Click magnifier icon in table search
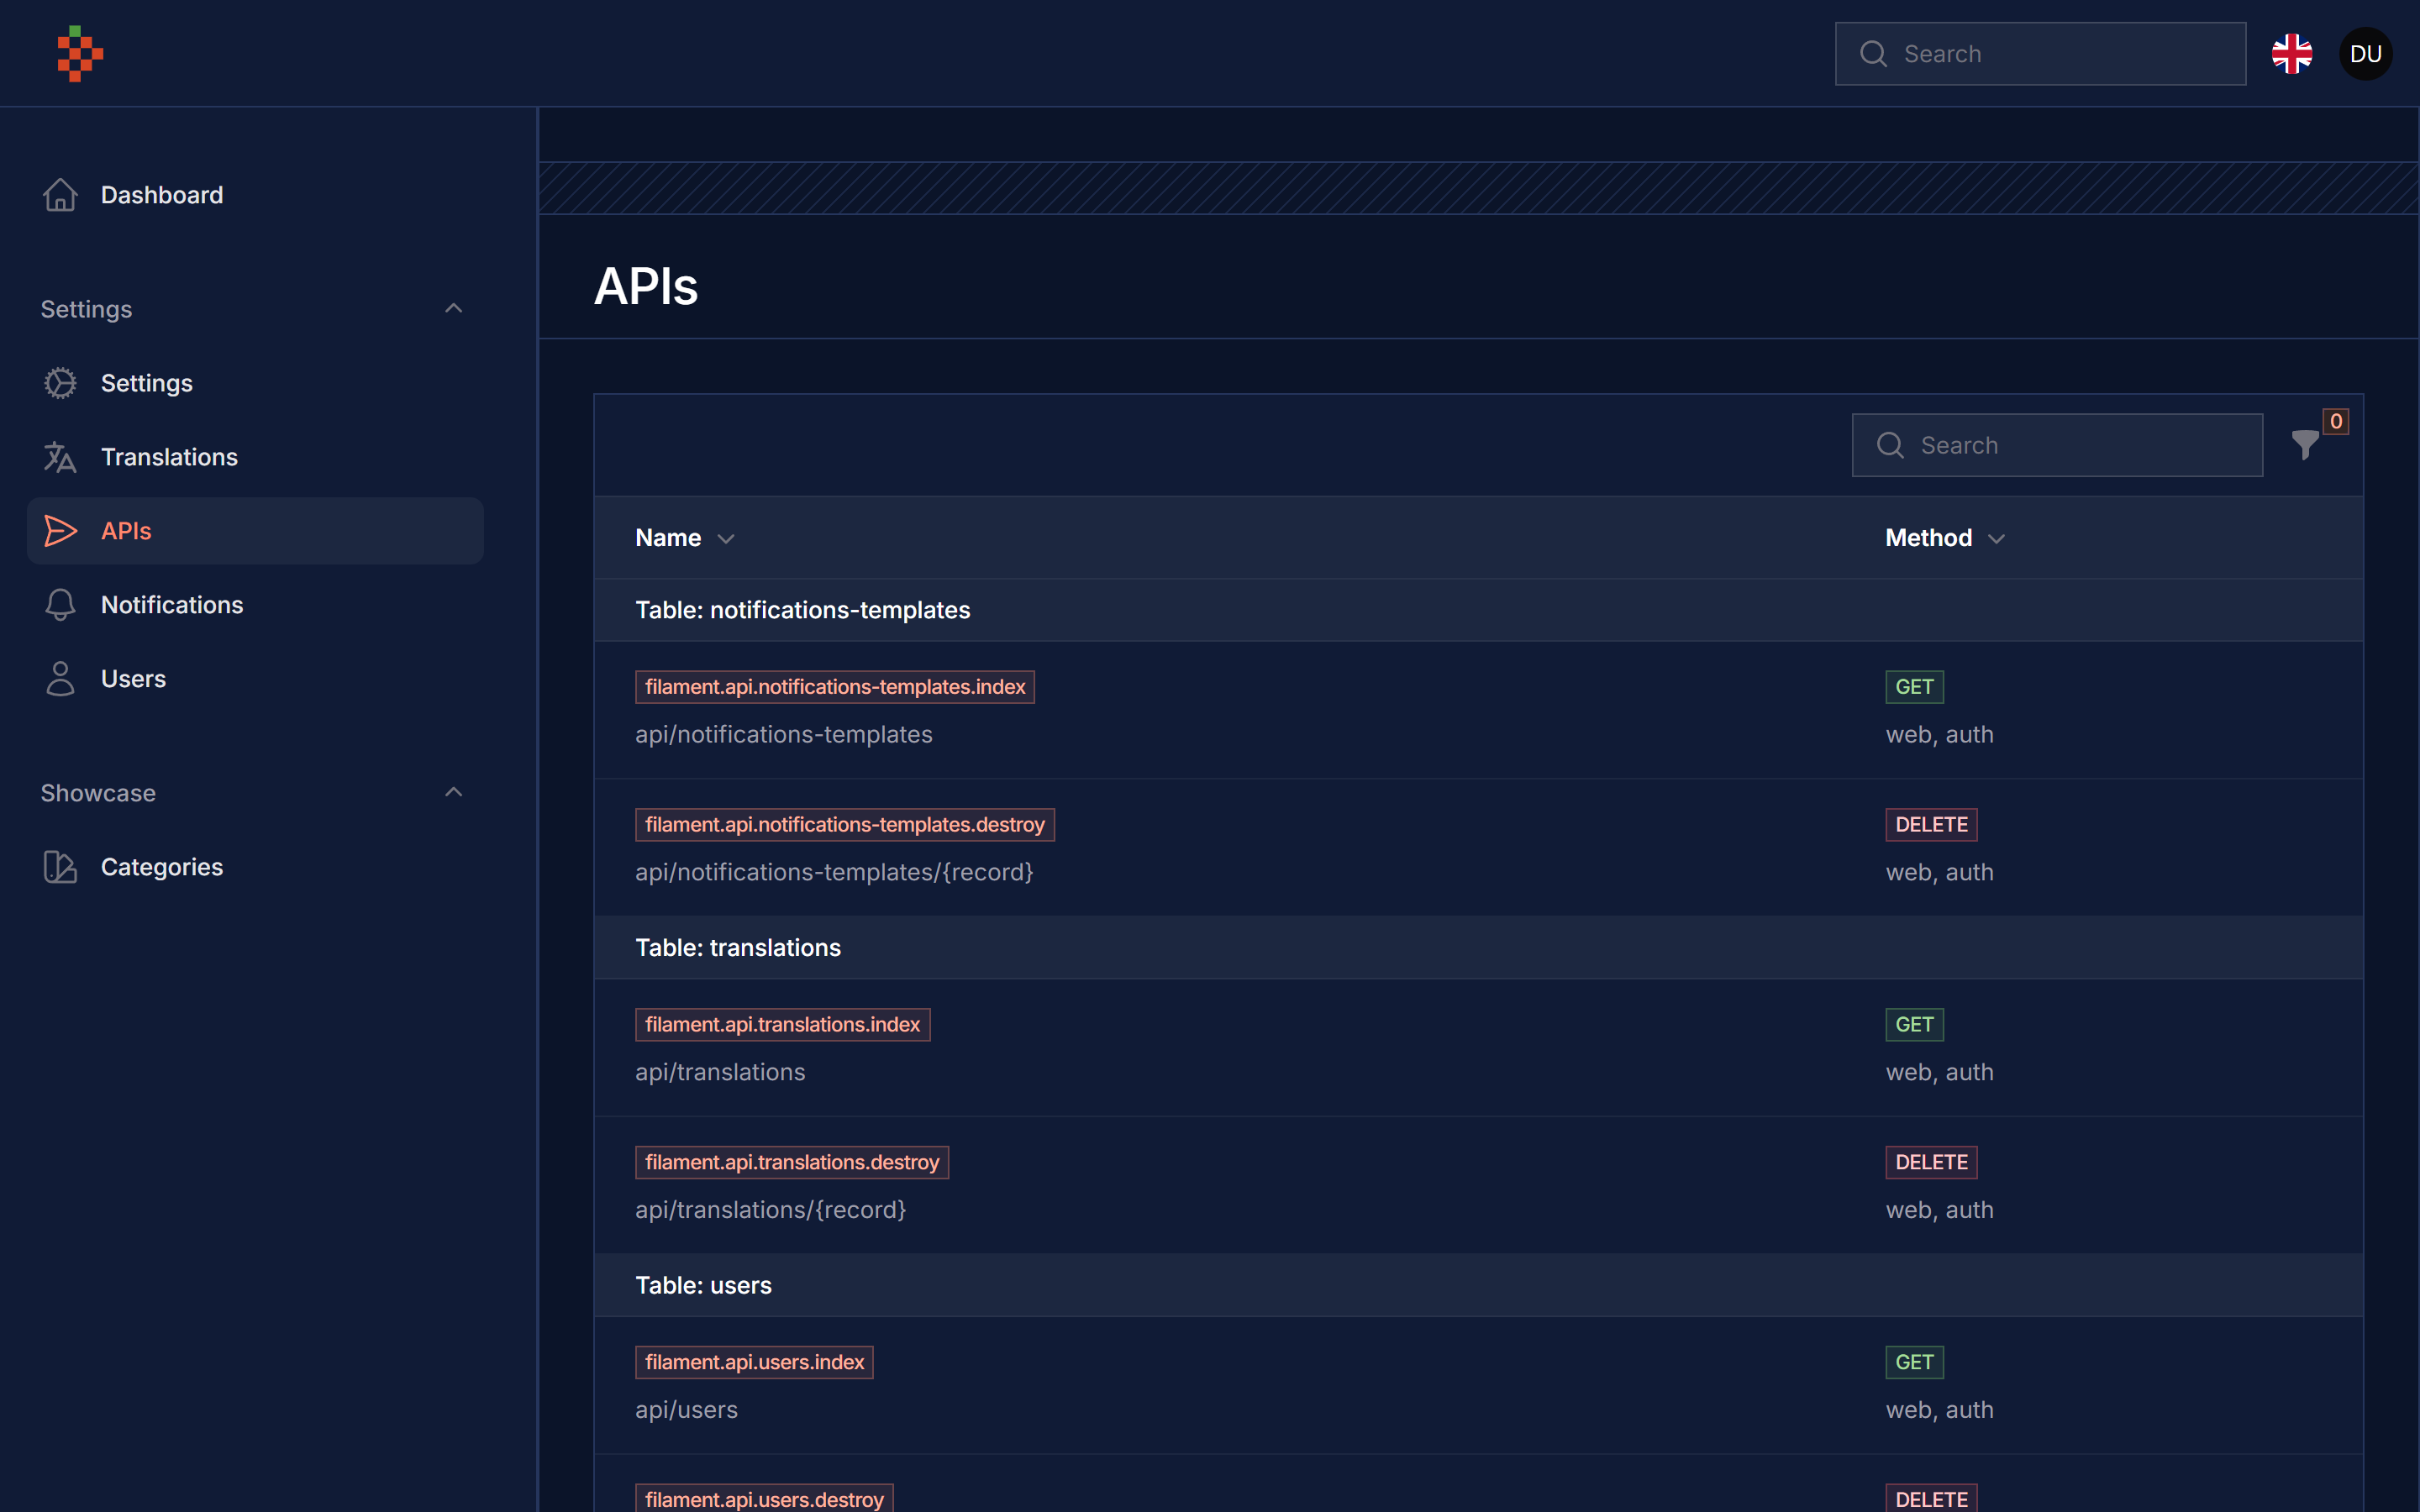The width and height of the screenshot is (2420, 1512). pos(1890,445)
